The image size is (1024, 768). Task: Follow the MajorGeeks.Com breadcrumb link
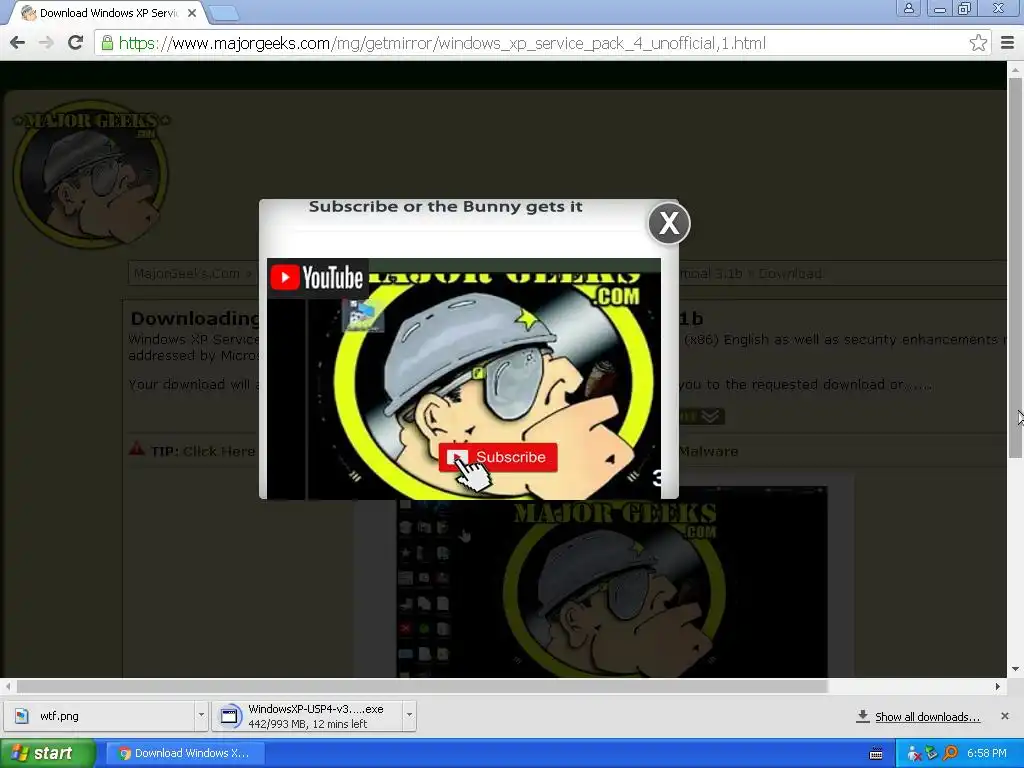tap(187, 274)
